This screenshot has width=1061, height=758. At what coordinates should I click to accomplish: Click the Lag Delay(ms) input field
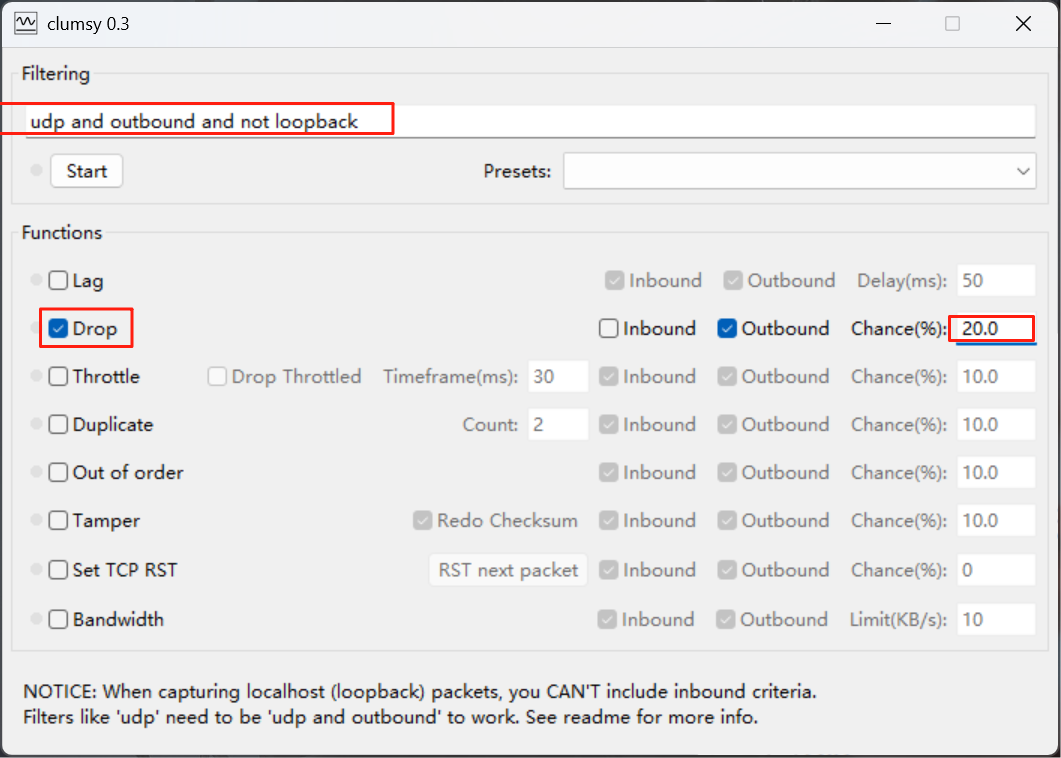996,280
